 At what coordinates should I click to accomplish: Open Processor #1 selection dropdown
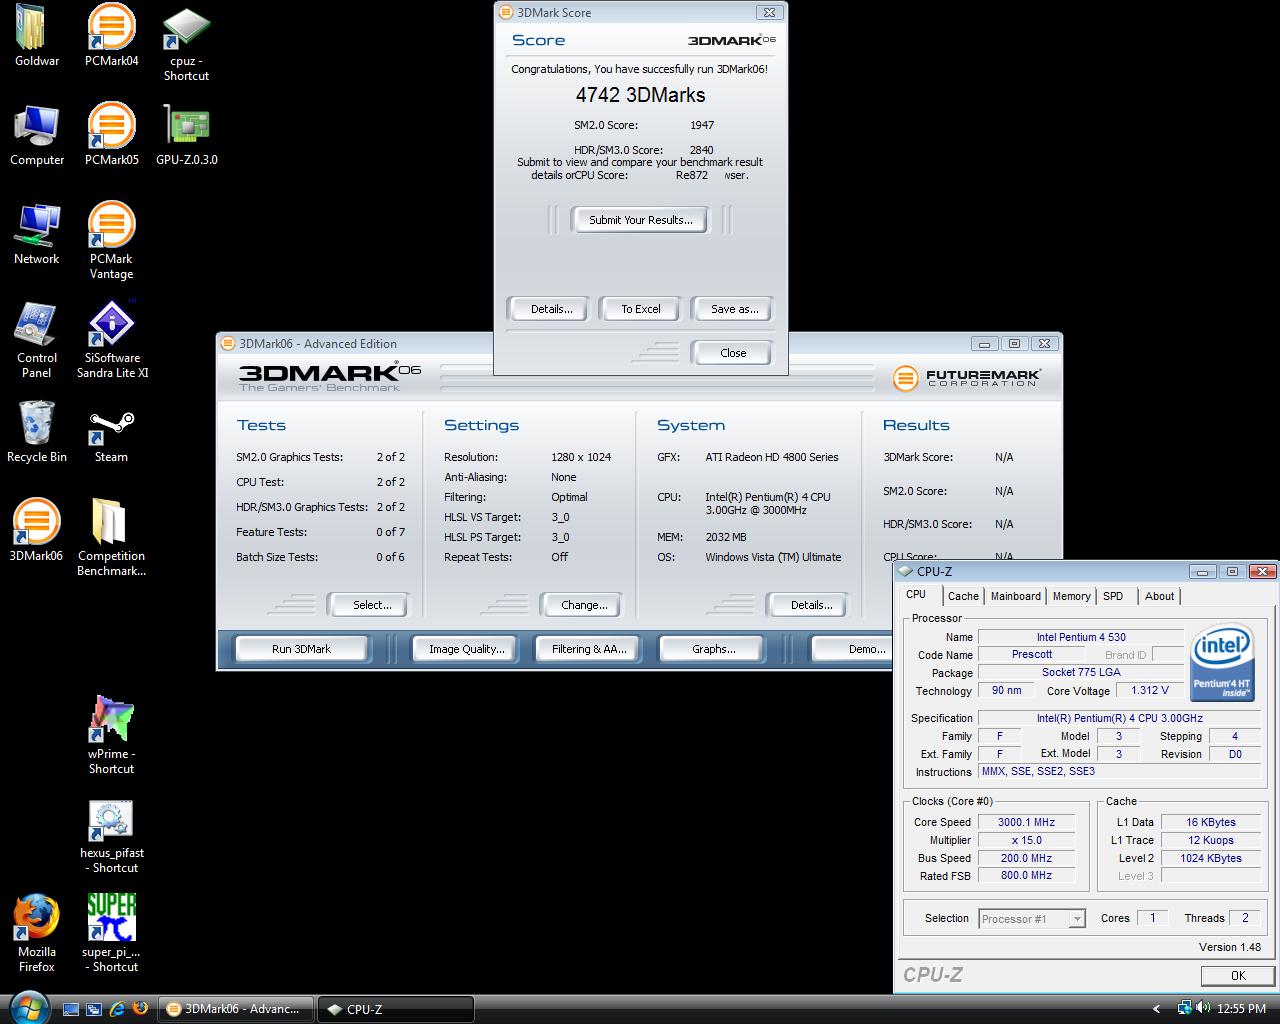(x=1032, y=919)
